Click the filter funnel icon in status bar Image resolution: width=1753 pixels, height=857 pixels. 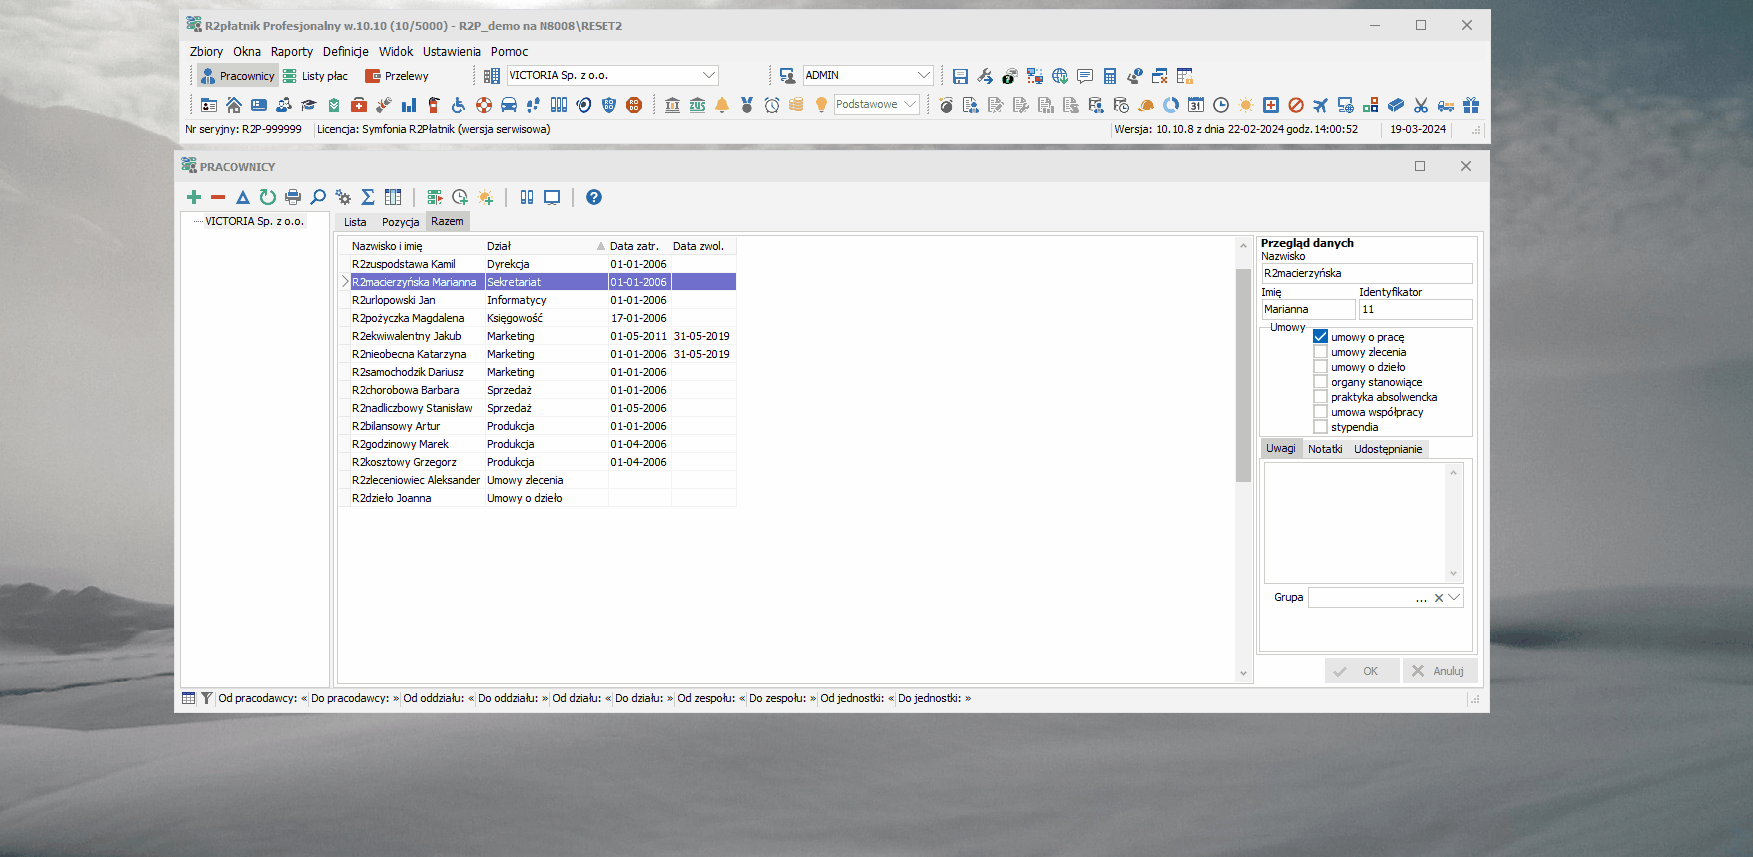[207, 698]
